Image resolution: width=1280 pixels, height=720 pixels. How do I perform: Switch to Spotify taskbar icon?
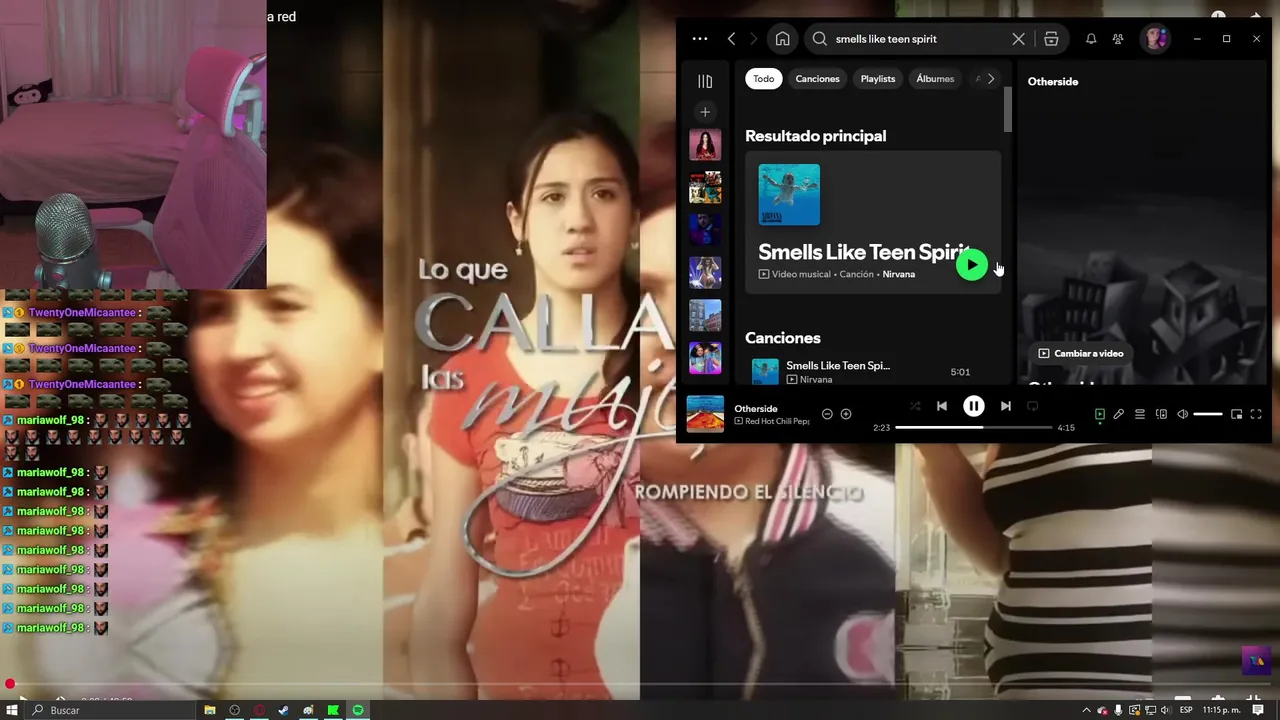358,710
